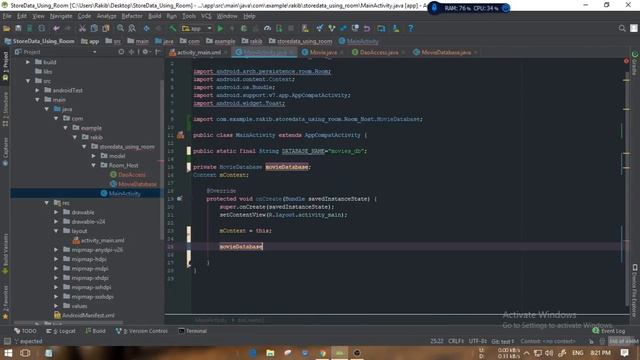Click the Replace toolbar icon
The width and height of the screenshot is (640, 360).
click(x=132, y=28)
